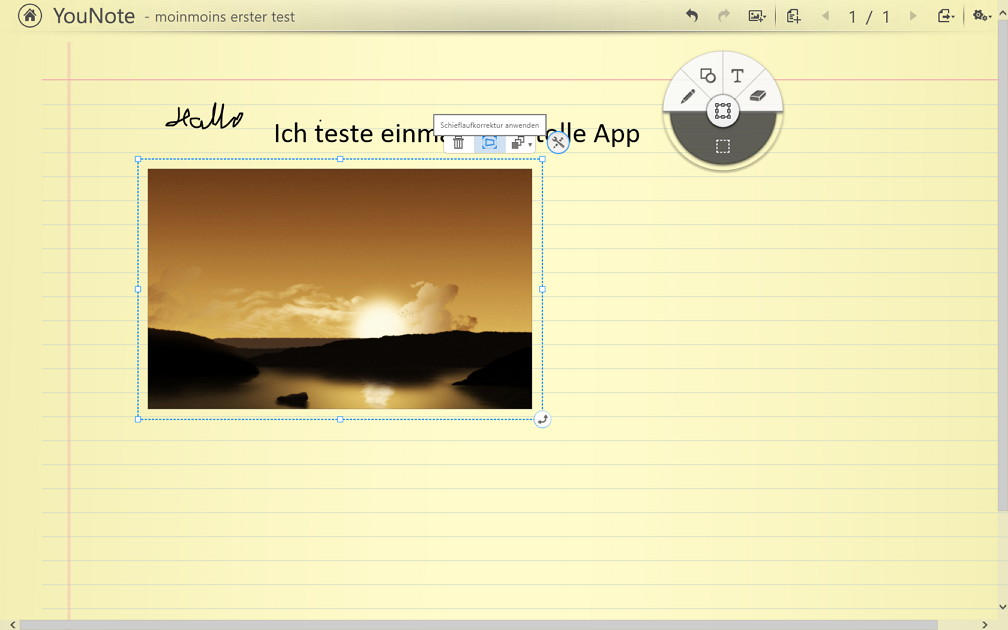Open the insert image dropdown

point(757,16)
